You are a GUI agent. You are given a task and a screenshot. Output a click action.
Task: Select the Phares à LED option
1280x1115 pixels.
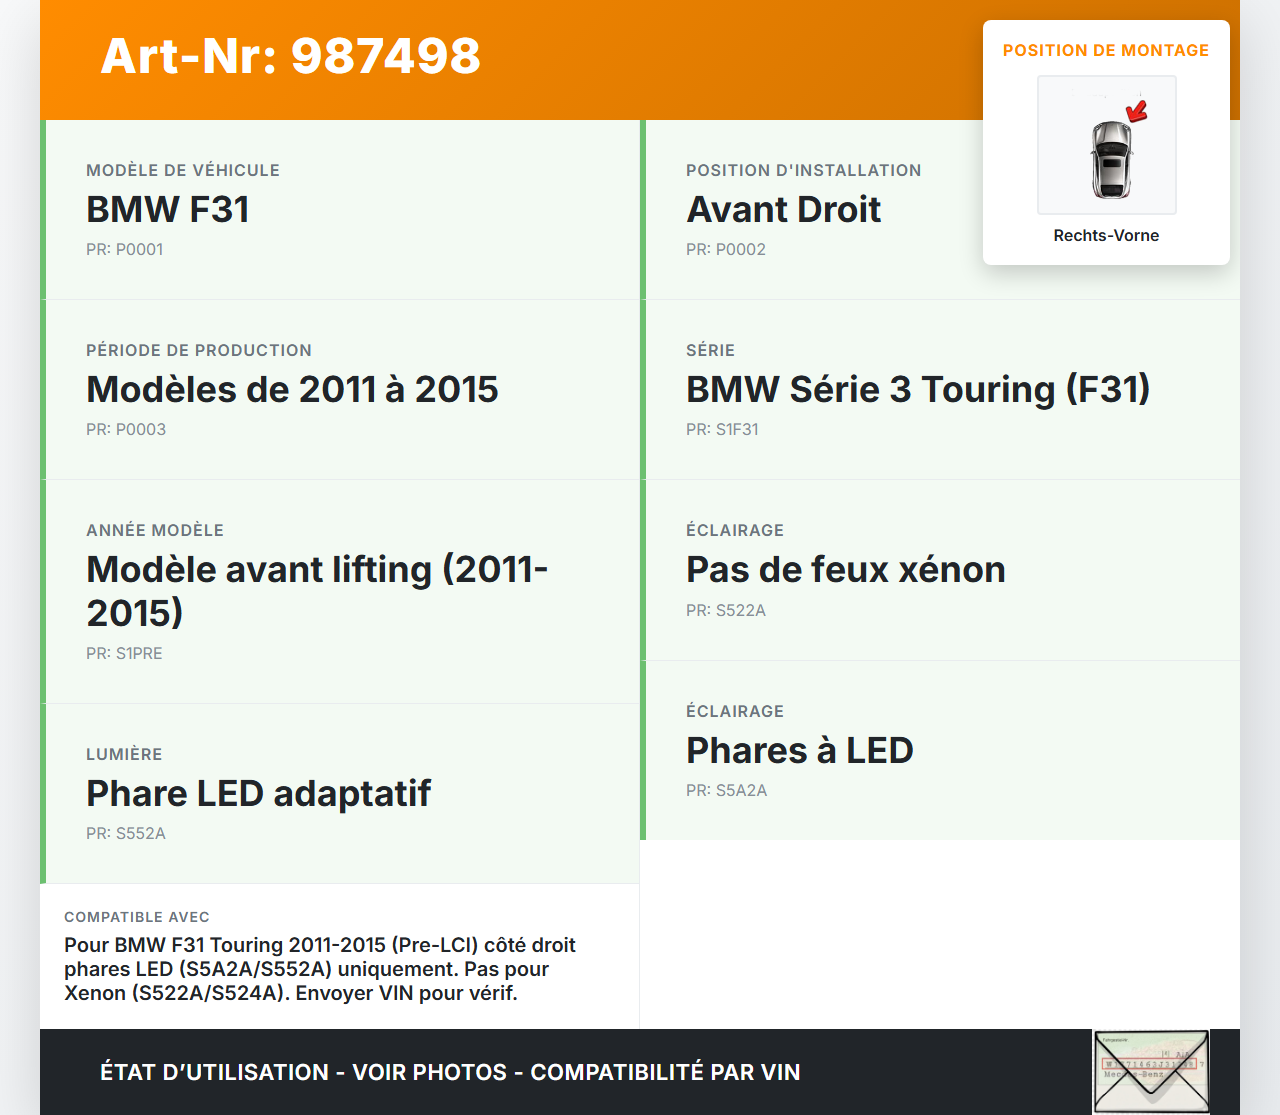tap(799, 750)
